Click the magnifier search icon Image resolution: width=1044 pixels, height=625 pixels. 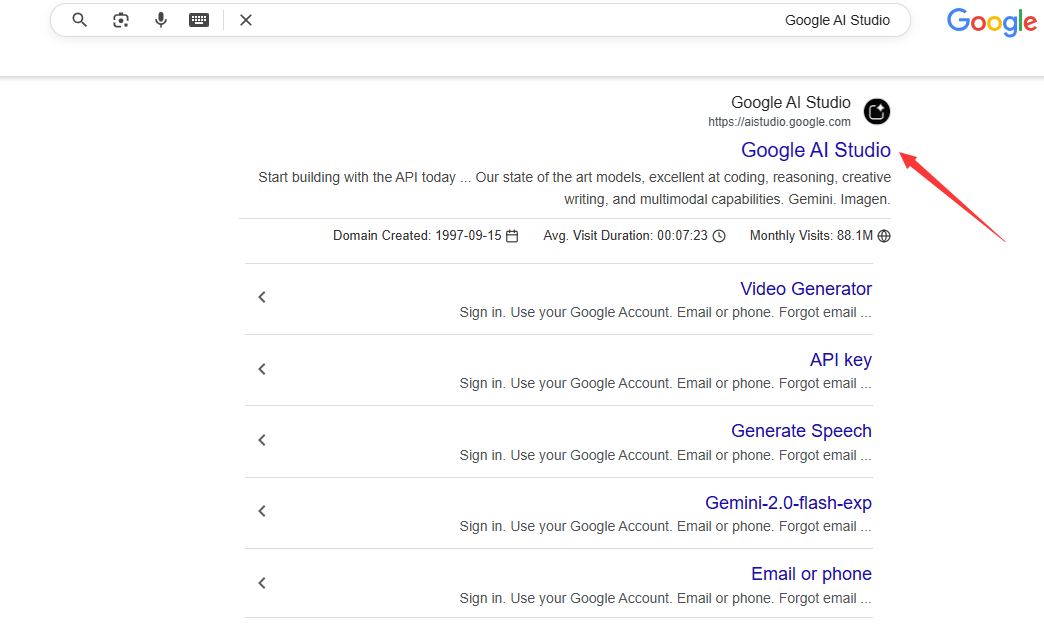click(79, 20)
